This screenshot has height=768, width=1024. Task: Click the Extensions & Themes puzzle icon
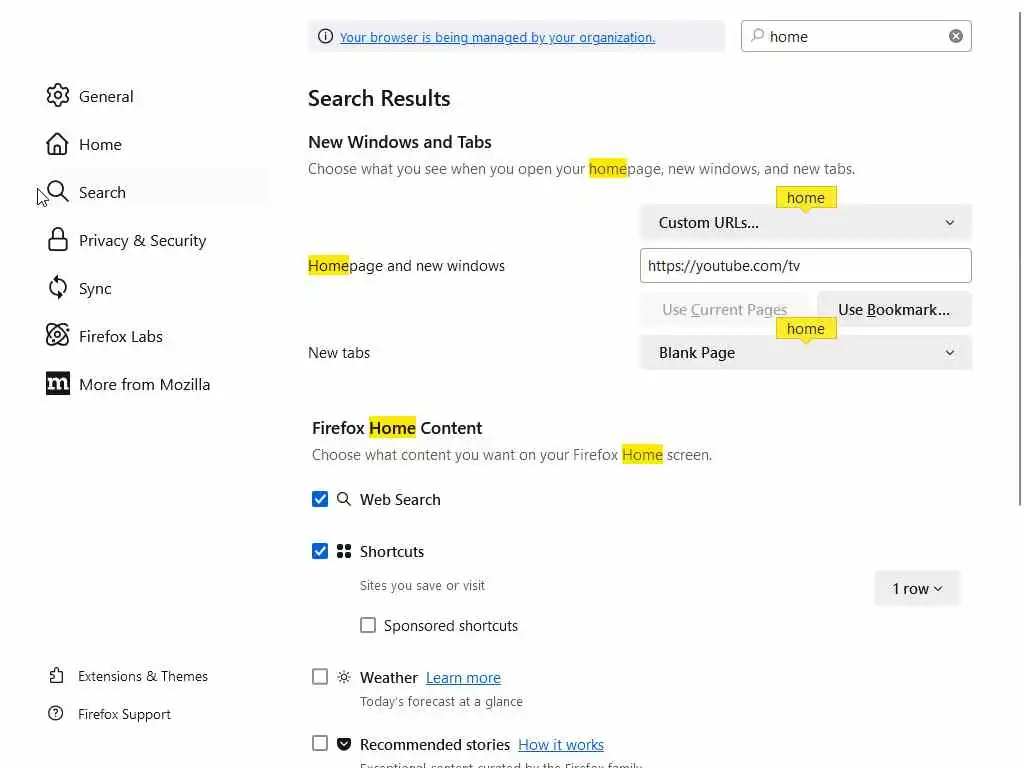coord(56,676)
